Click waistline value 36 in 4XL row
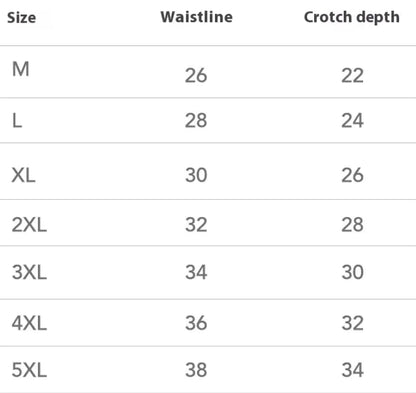 click(x=196, y=323)
